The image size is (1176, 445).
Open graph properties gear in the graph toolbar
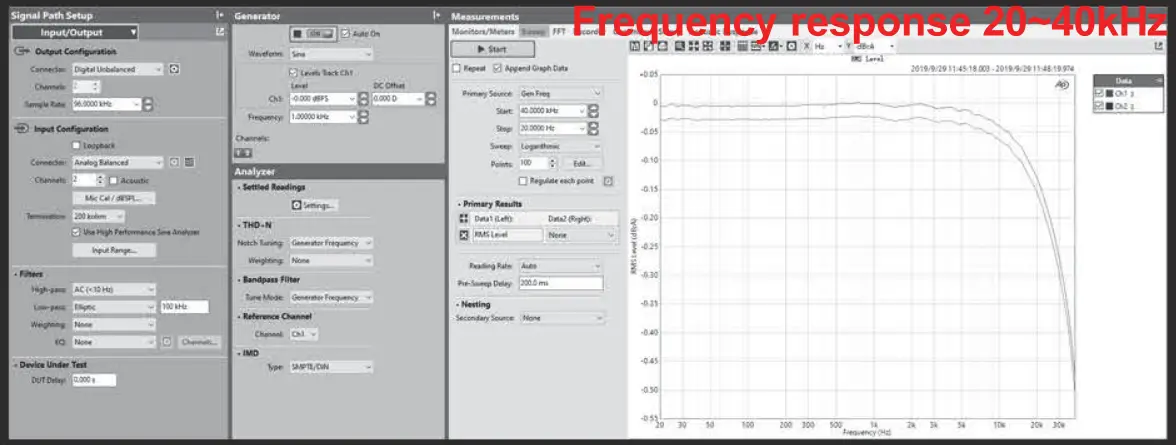coord(791,47)
